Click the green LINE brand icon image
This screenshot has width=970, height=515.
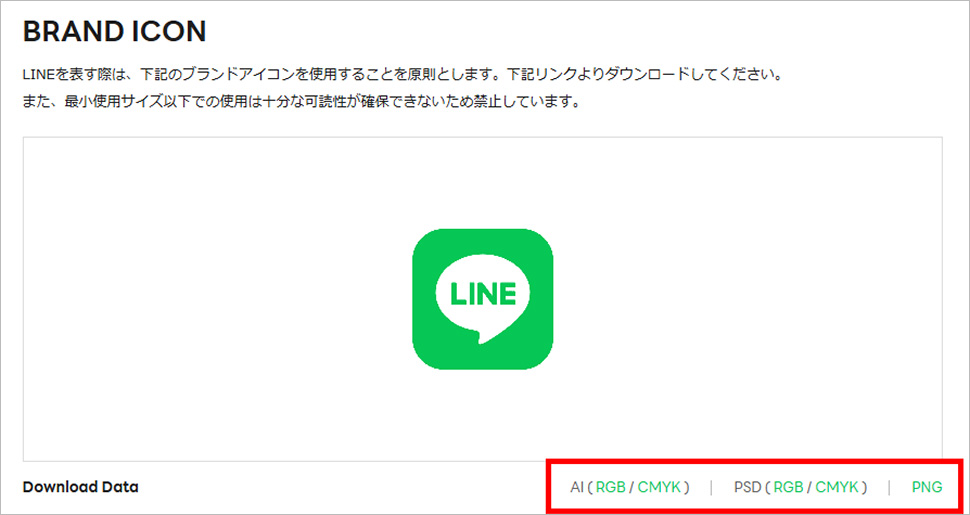(x=483, y=299)
